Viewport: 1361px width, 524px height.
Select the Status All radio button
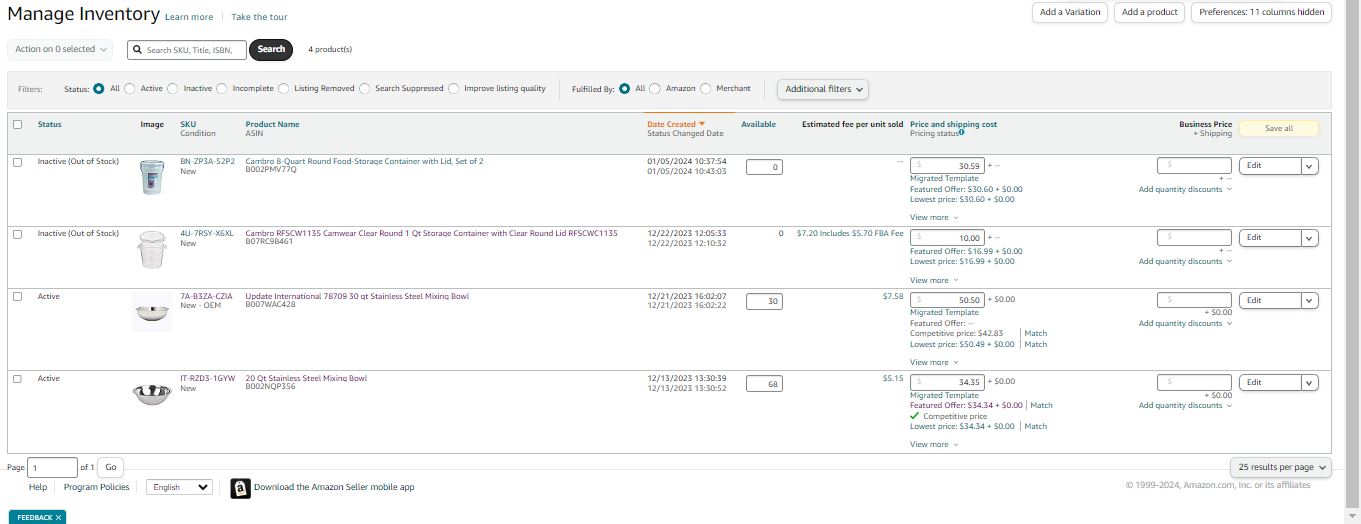(99, 88)
